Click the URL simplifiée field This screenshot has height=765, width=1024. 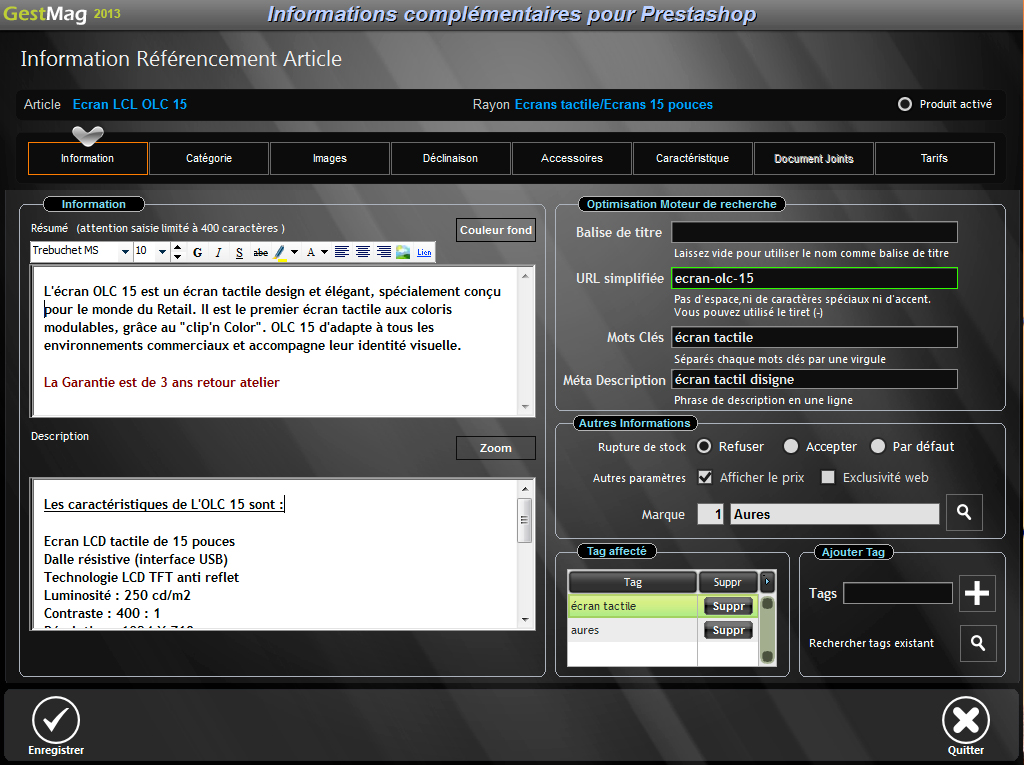point(814,278)
